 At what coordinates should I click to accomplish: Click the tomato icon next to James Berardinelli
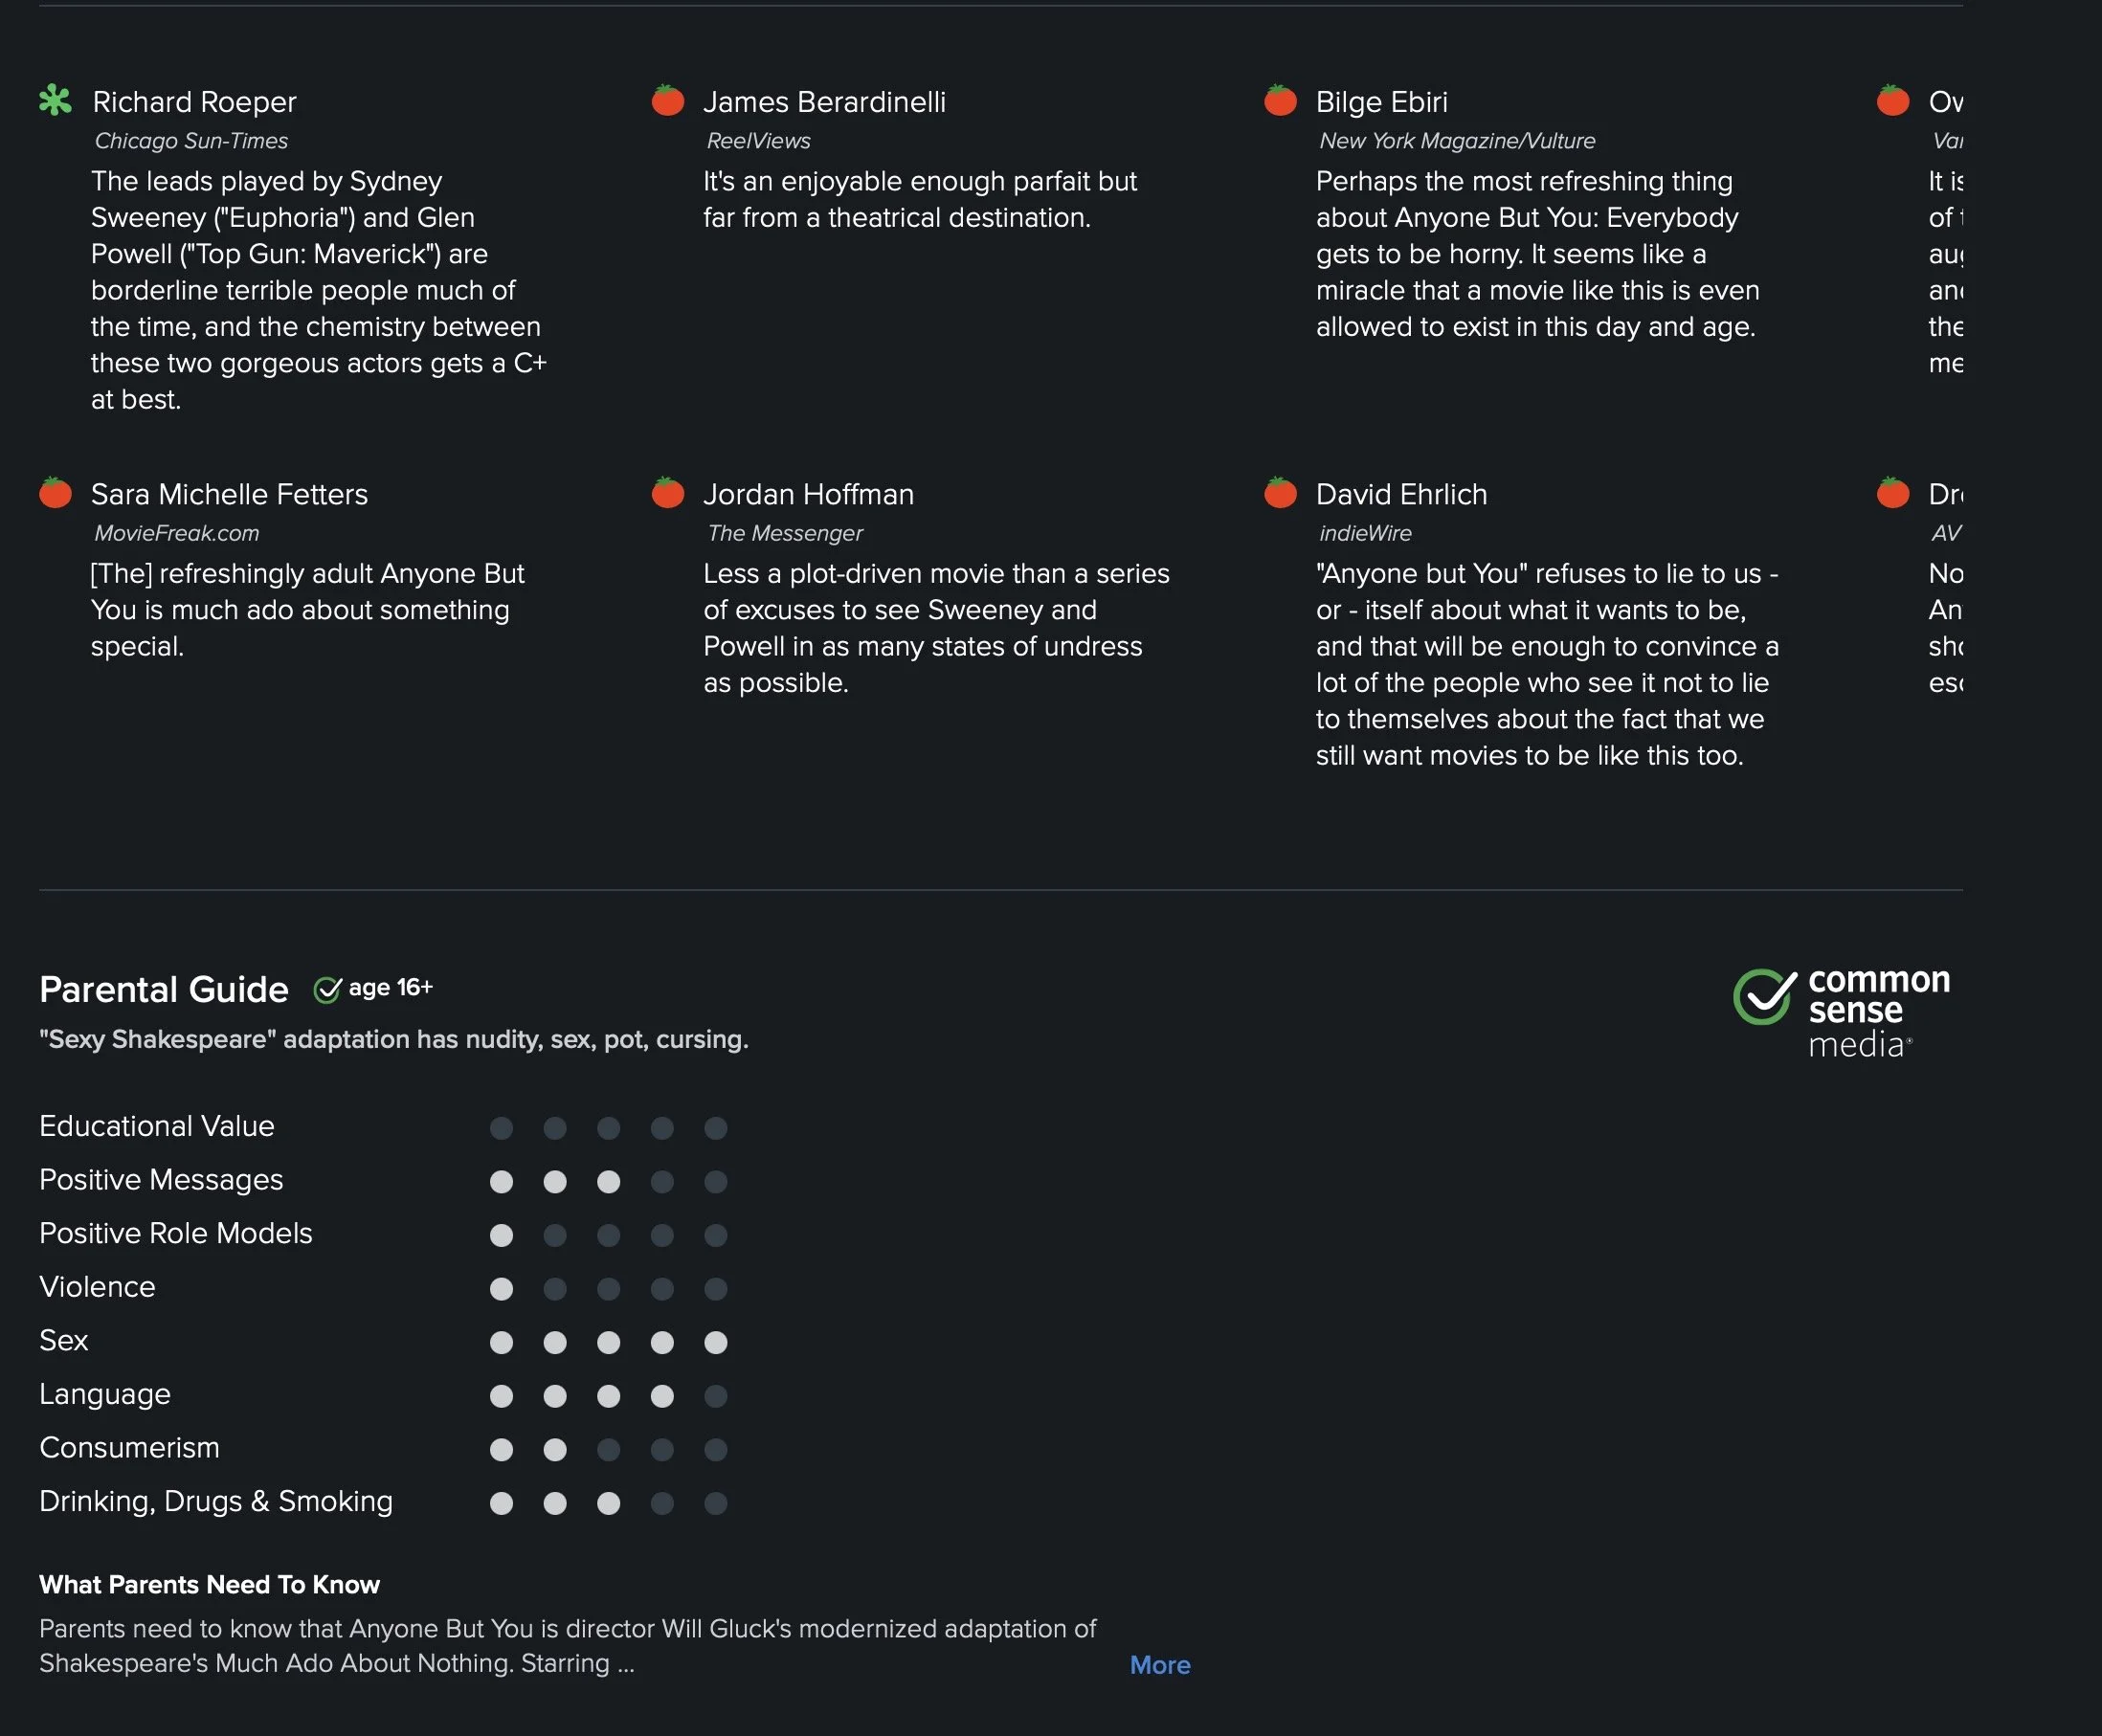668,100
